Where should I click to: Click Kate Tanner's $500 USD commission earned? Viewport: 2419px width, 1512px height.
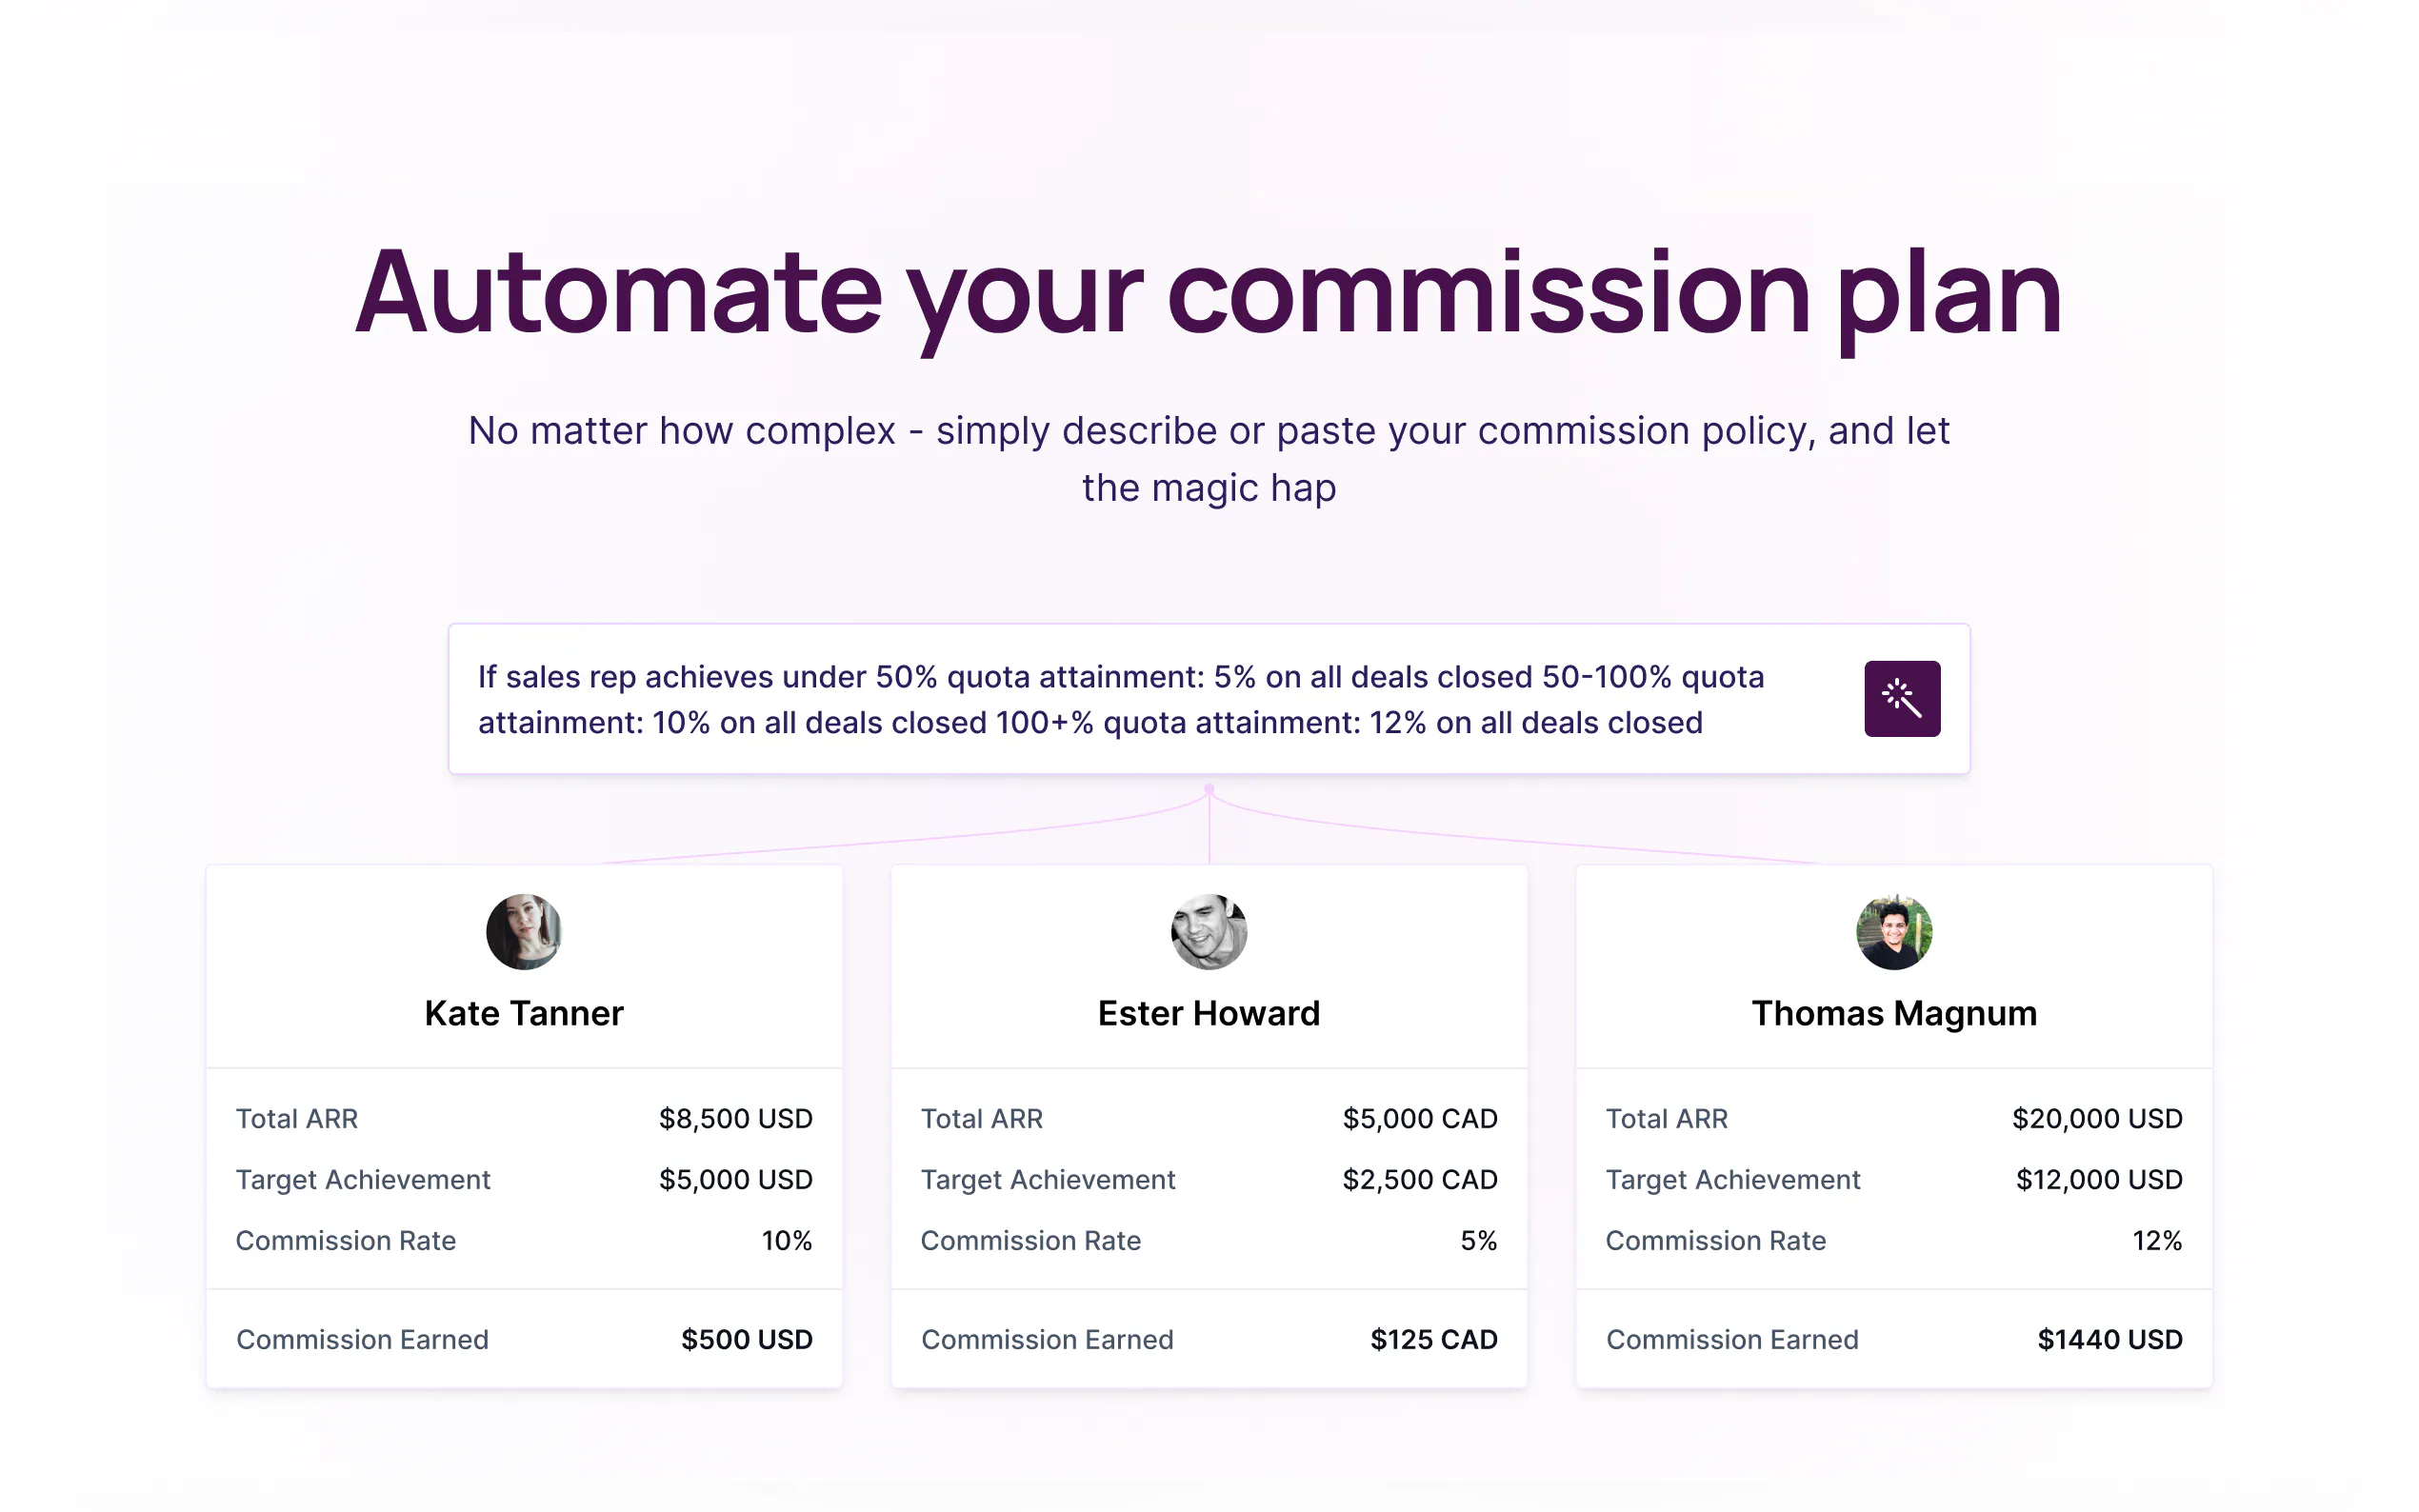tap(746, 1339)
